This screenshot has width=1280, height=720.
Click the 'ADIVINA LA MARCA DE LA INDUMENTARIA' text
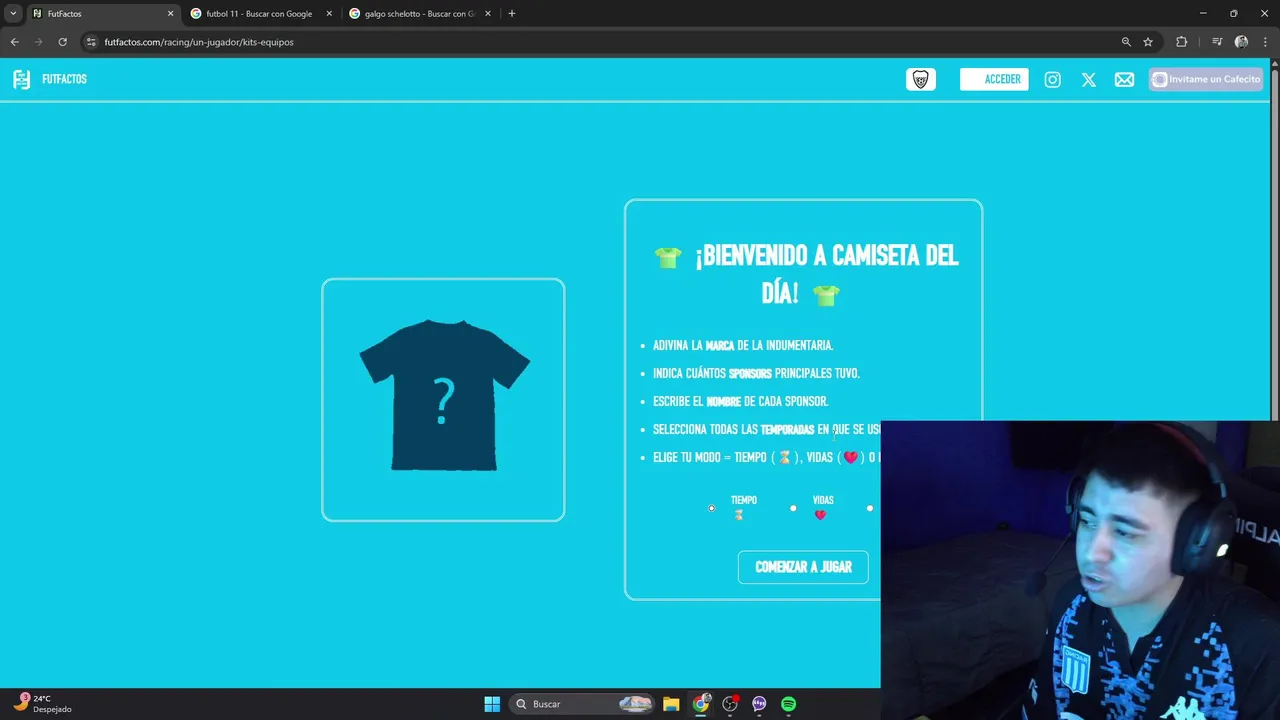click(743, 345)
